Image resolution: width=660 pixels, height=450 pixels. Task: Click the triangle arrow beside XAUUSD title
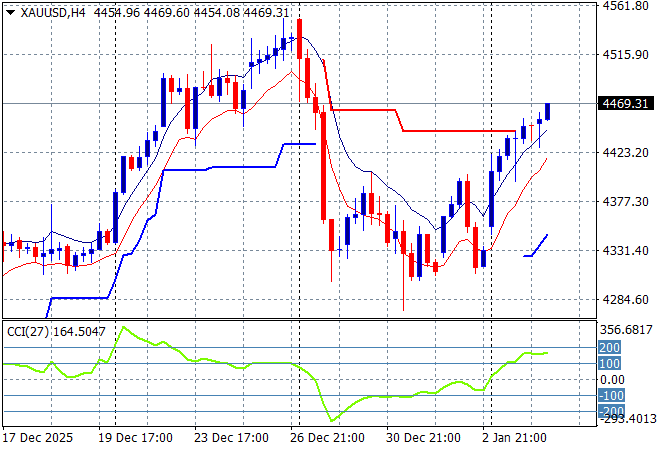[9, 11]
